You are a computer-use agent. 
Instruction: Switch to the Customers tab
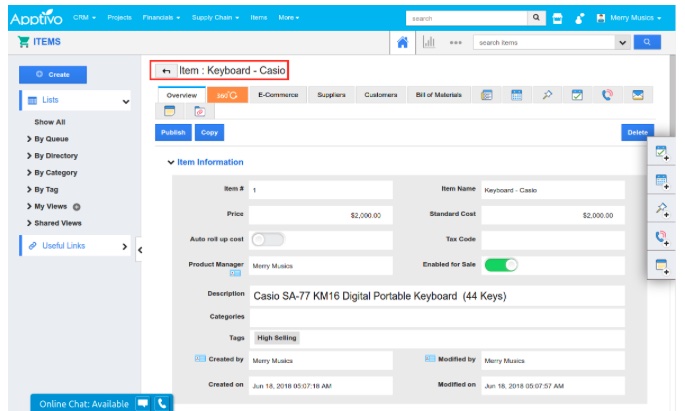pos(381,95)
